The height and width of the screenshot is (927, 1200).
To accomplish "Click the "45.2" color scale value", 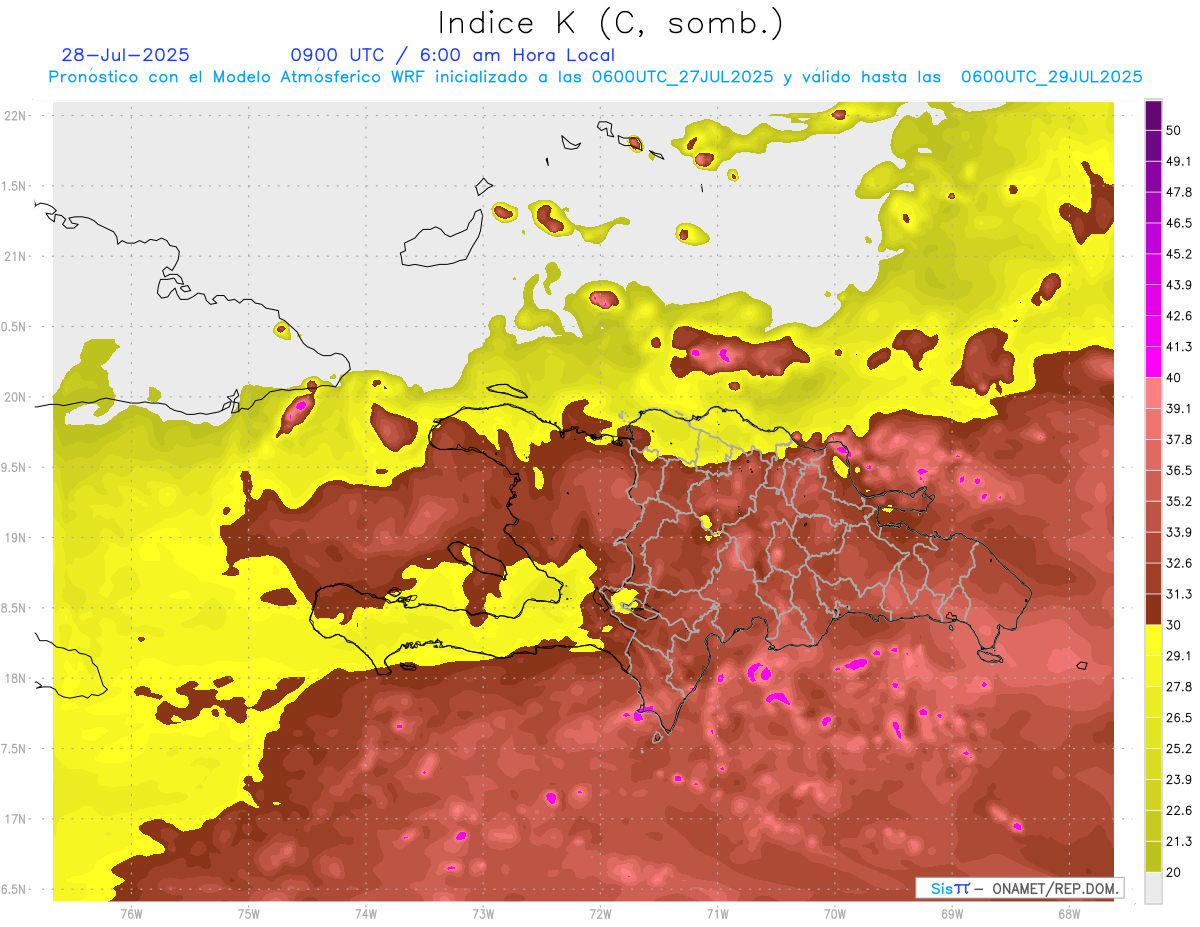I will point(1178,254).
